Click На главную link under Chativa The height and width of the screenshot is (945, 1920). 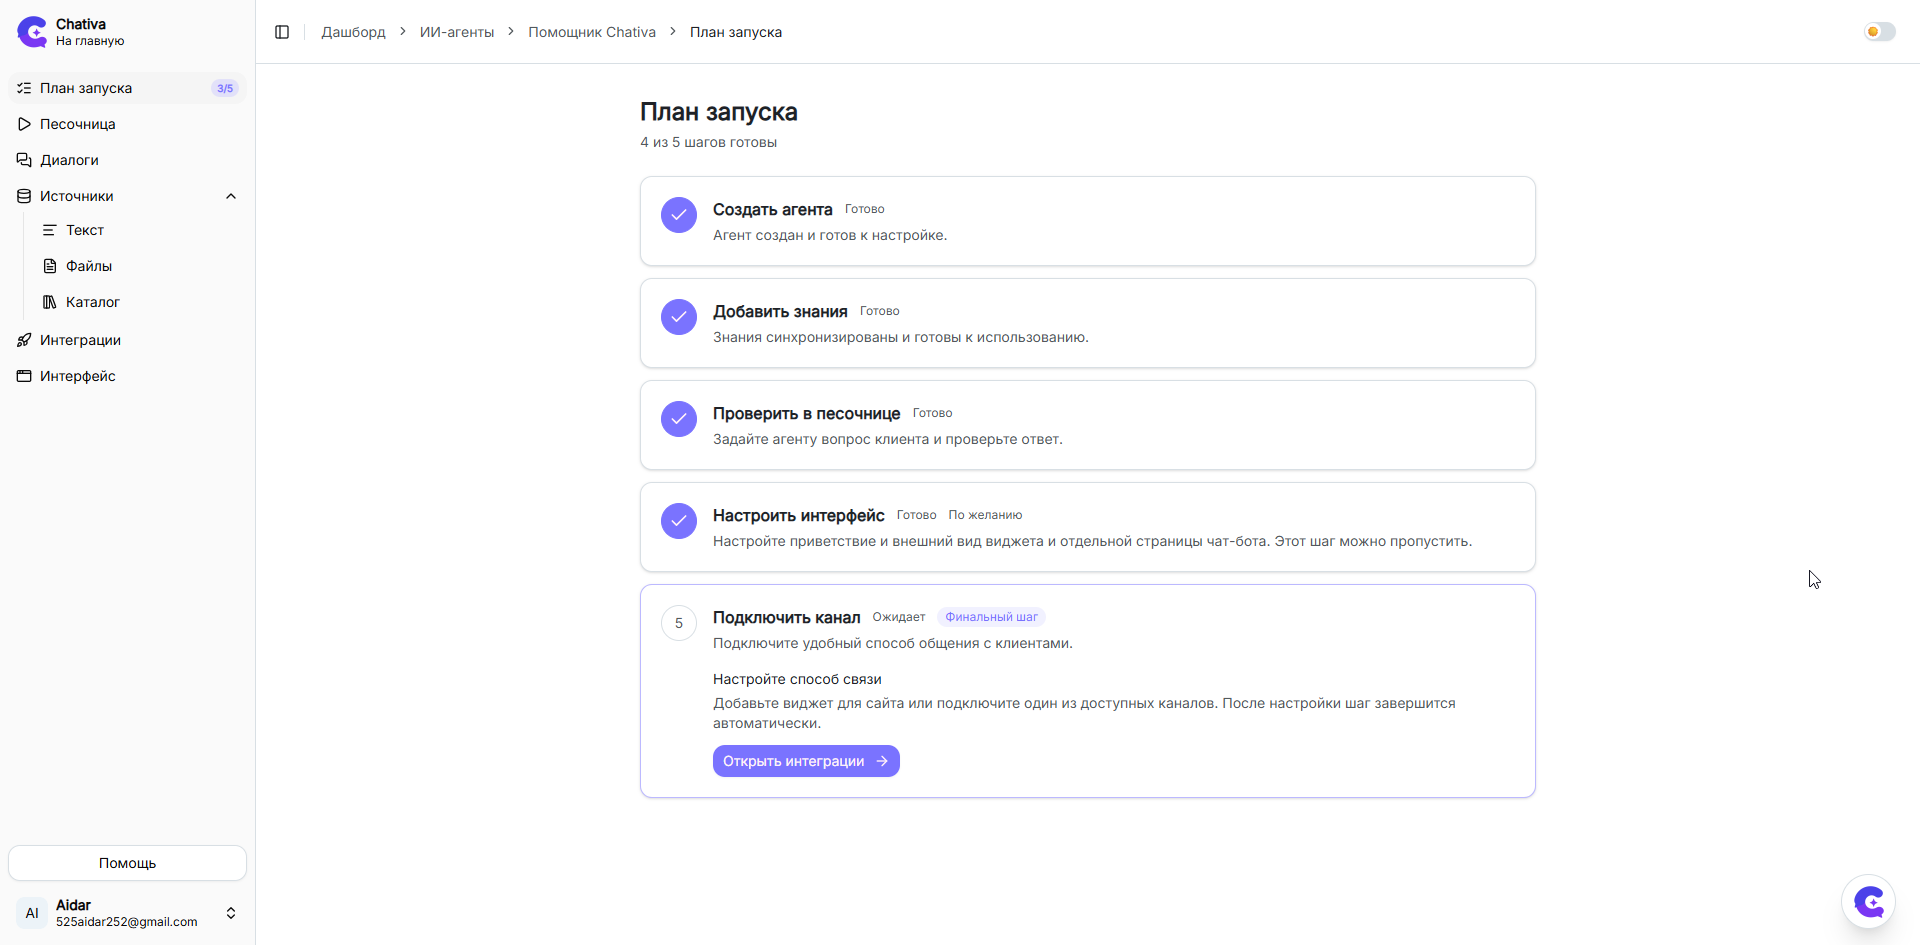coord(90,41)
